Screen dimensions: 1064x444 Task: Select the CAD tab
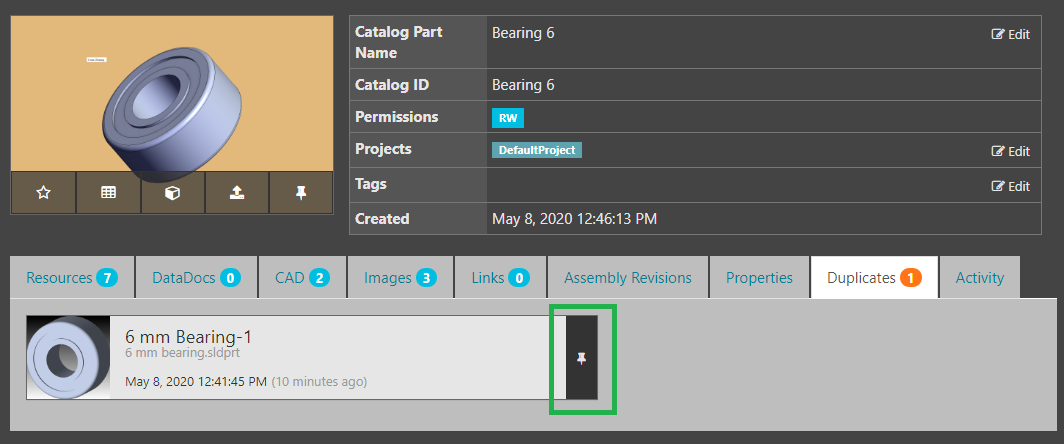coord(303,277)
